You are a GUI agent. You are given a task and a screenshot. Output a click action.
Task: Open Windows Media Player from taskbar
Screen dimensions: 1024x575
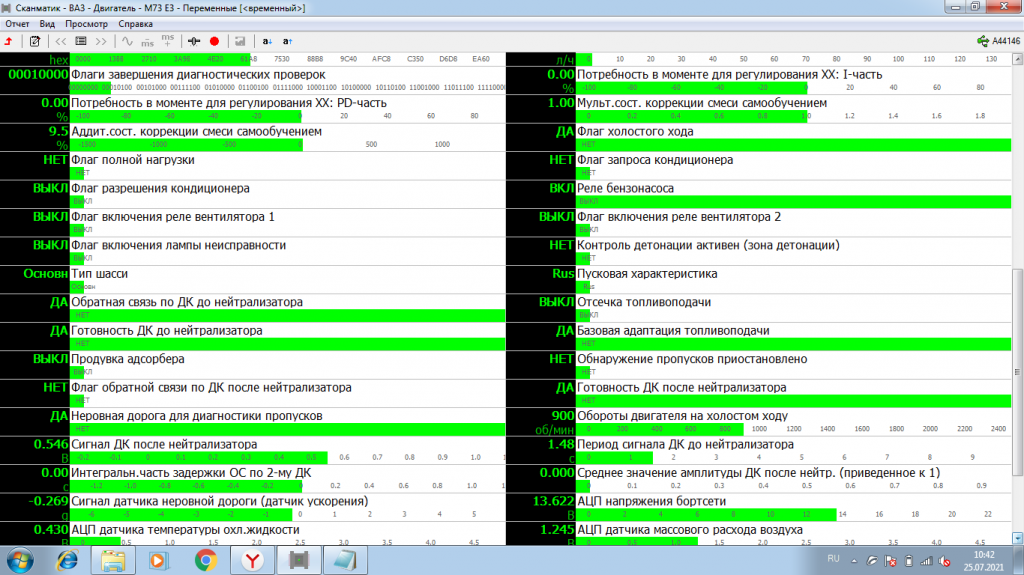pos(158,561)
